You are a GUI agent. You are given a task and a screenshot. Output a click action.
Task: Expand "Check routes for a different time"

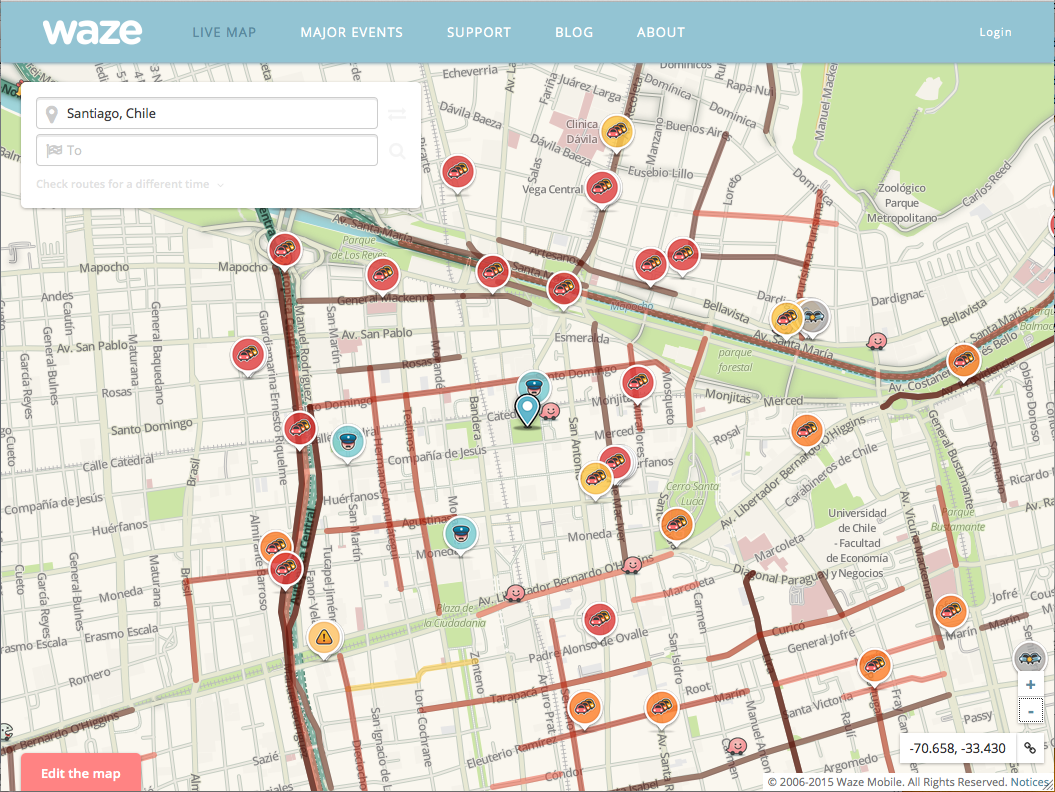click(x=129, y=184)
